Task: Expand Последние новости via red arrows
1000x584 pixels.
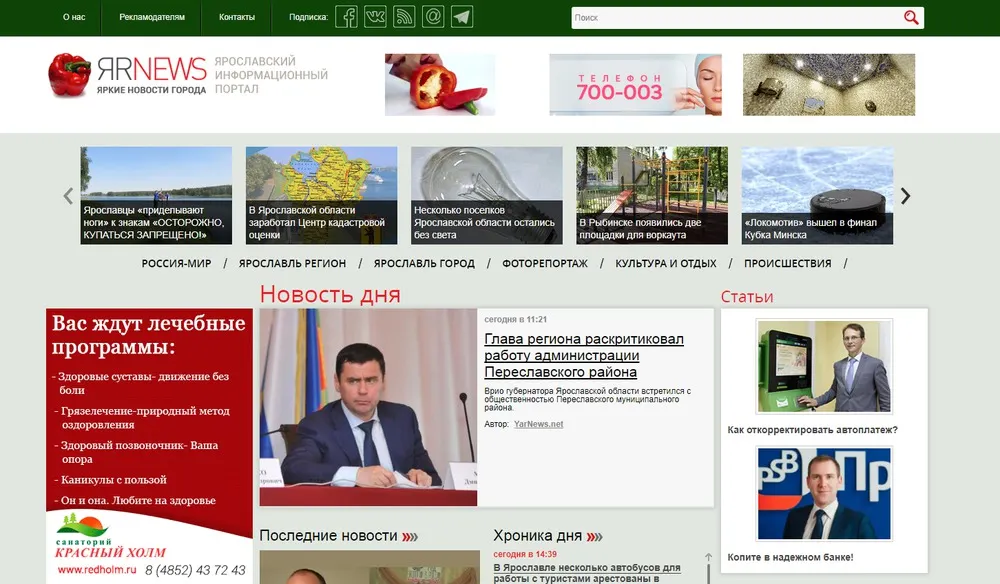Action: 410,537
